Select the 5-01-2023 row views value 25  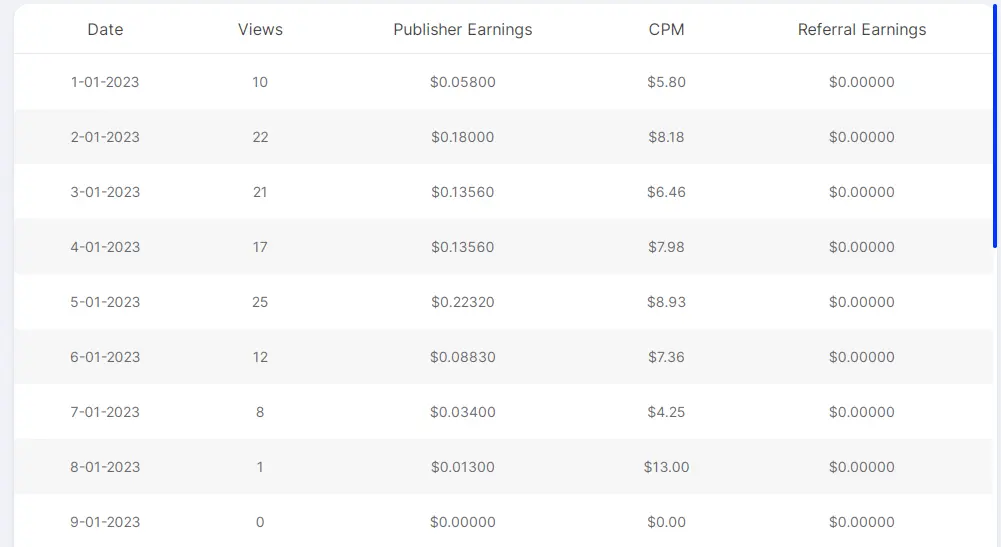click(260, 301)
